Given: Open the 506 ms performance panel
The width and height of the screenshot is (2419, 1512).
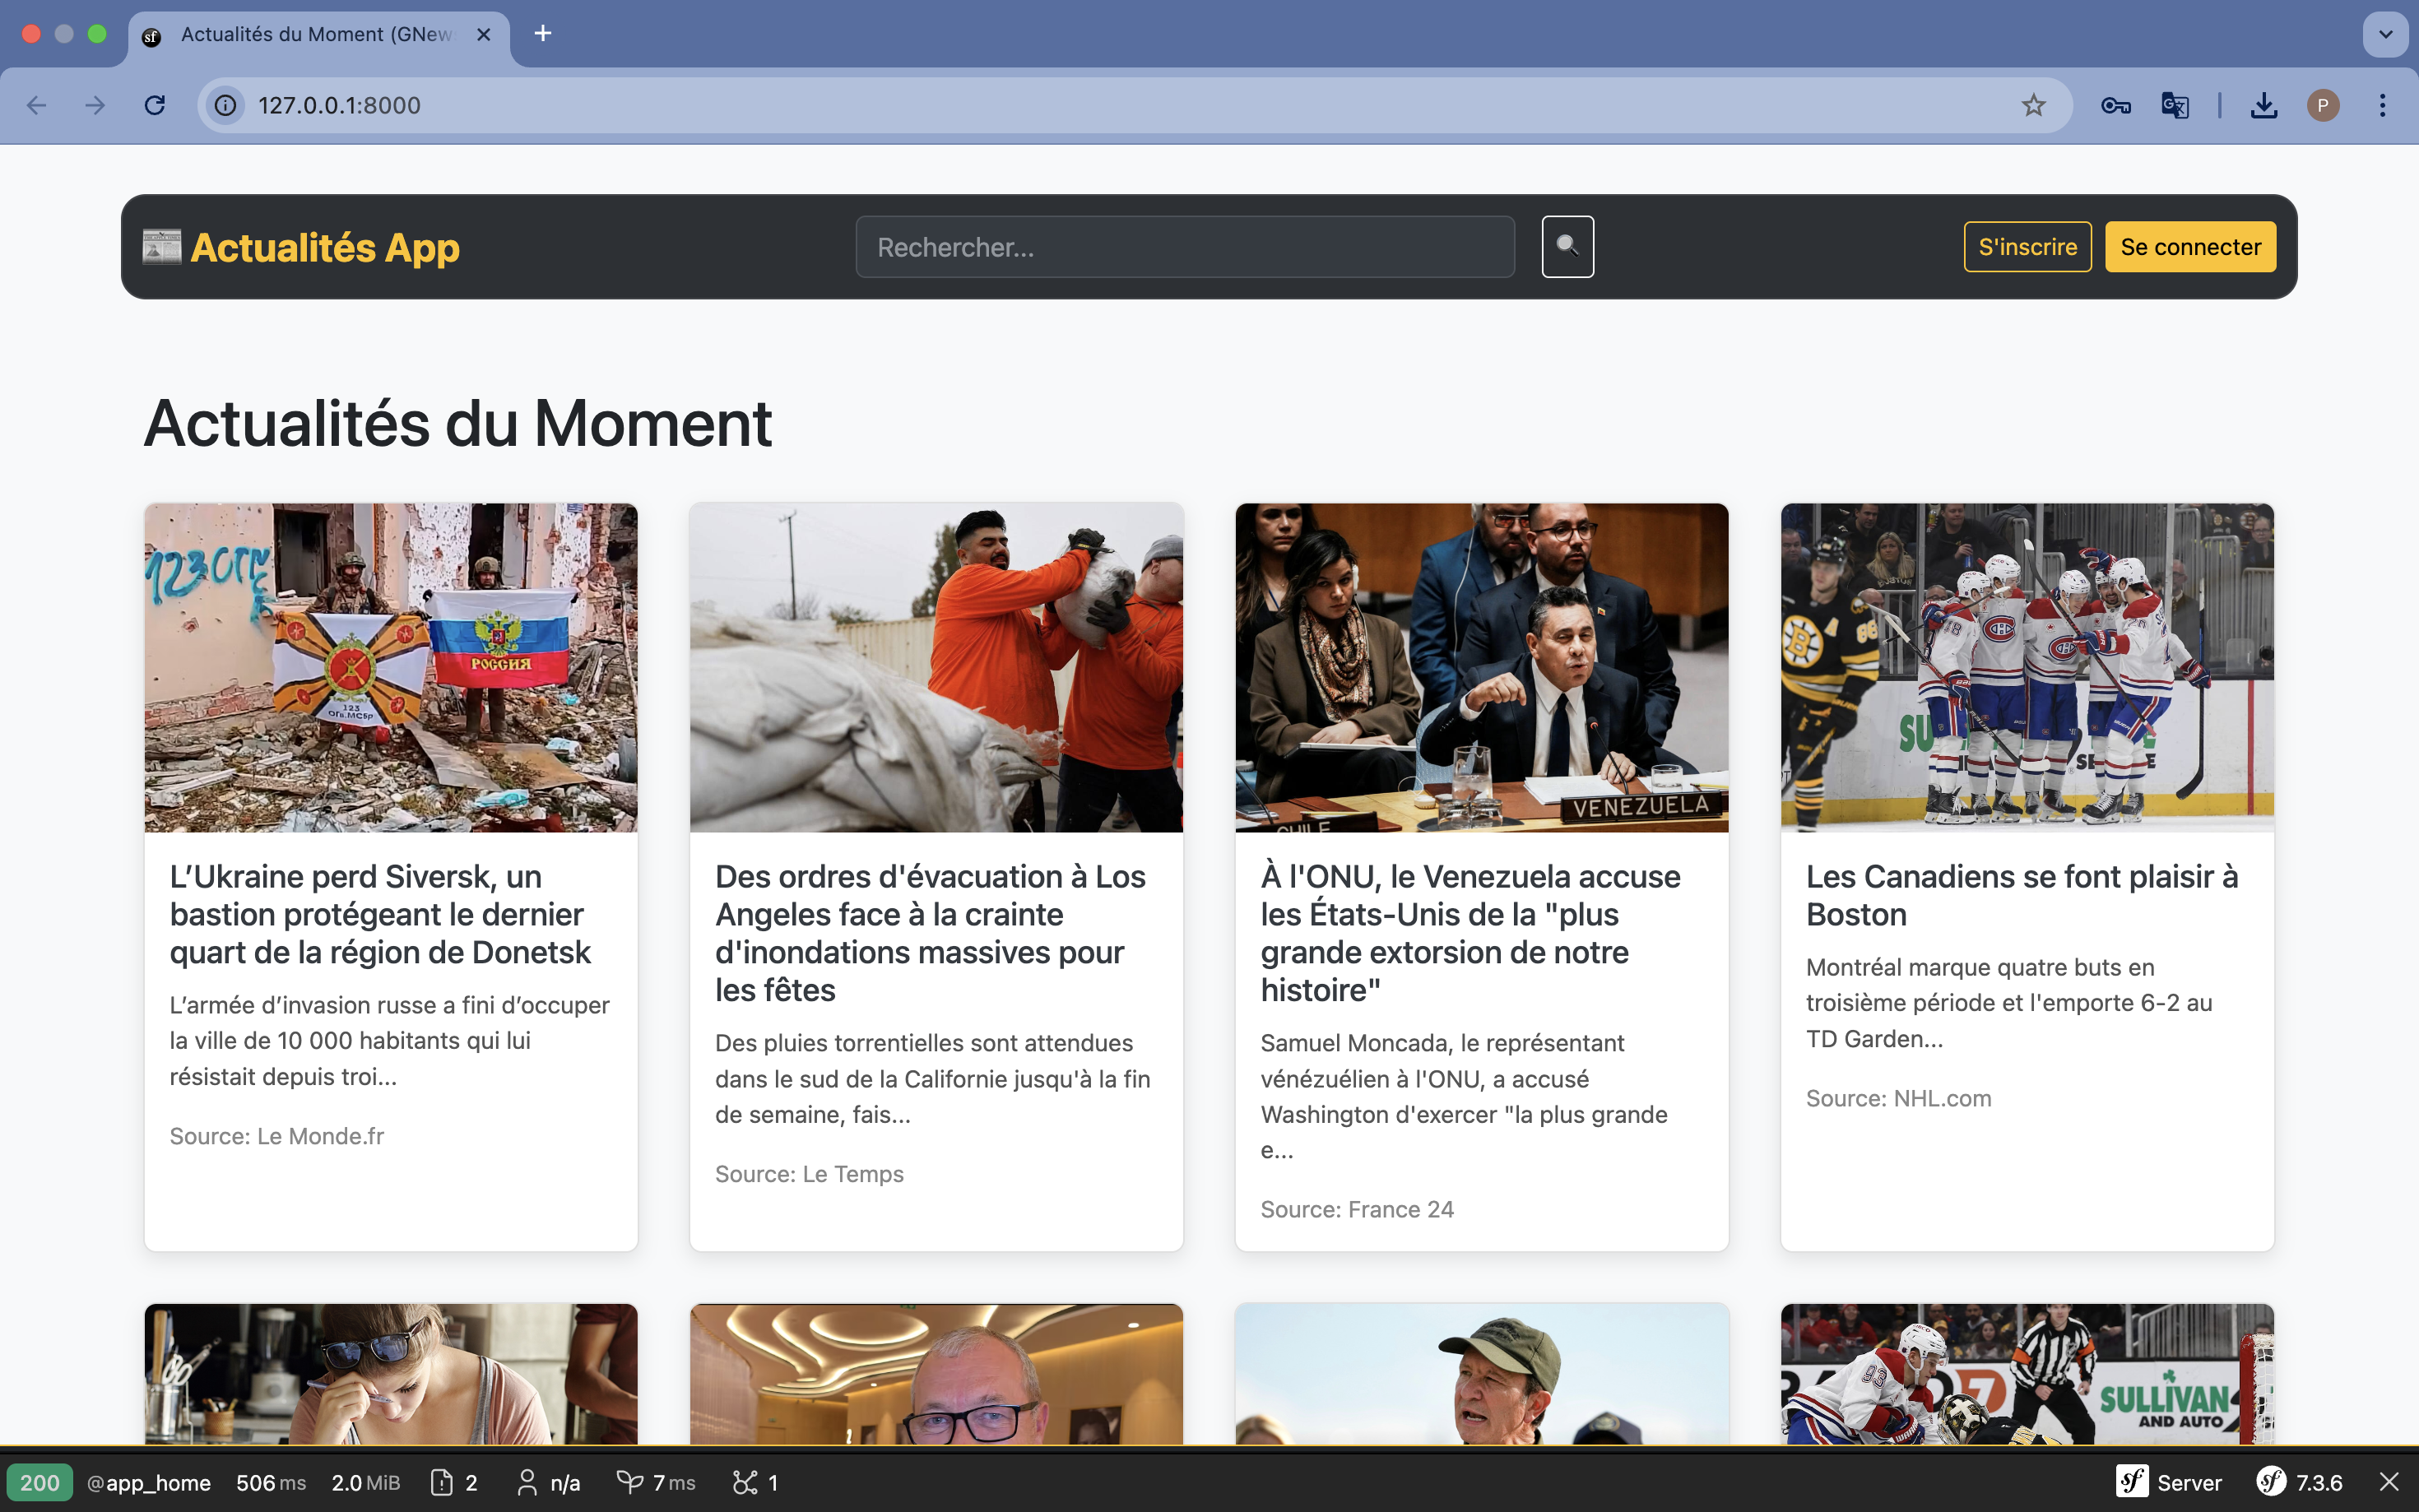Looking at the screenshot, I should coord(270,1482).
